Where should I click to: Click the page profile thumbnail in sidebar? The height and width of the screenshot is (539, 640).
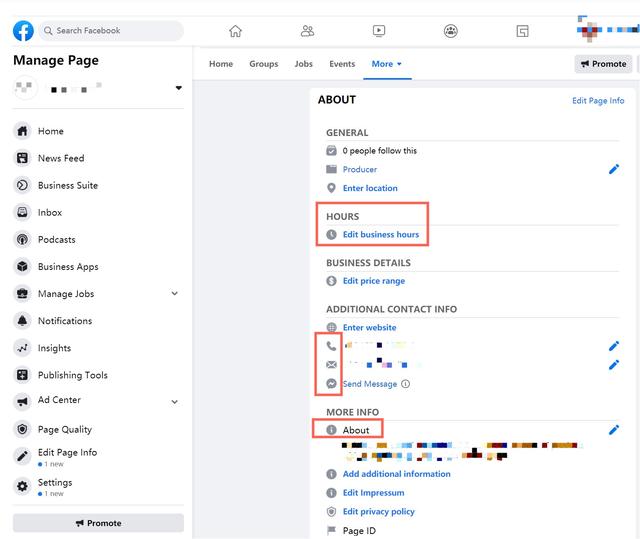tap(25, 87)
